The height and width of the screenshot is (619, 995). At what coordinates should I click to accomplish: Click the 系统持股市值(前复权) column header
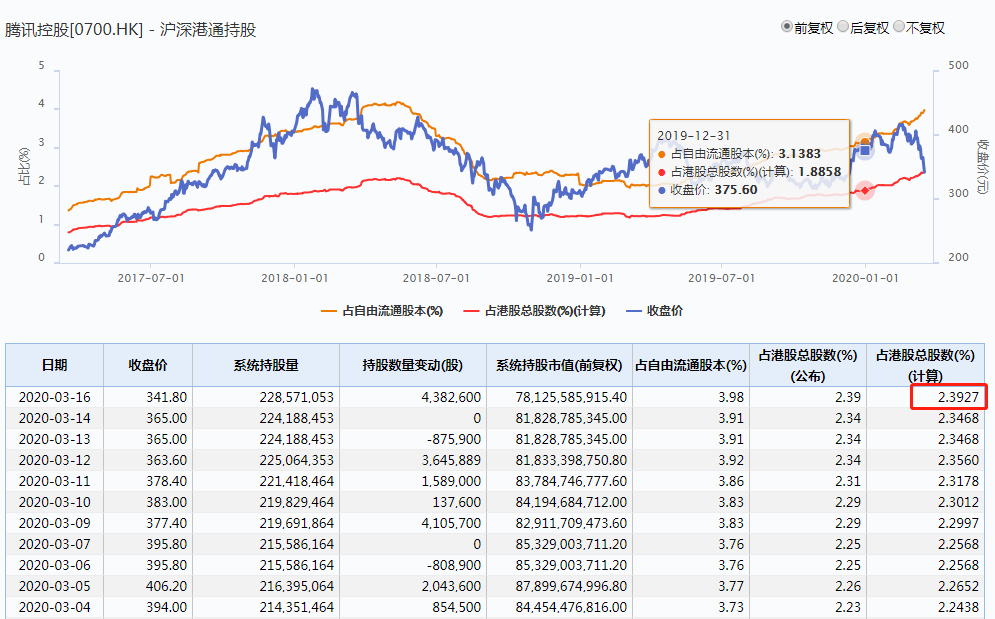tap(559, 365)
